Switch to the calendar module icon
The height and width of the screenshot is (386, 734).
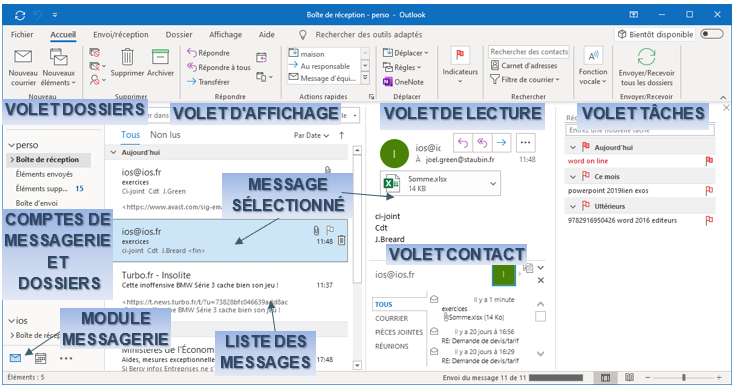(41, 358)
